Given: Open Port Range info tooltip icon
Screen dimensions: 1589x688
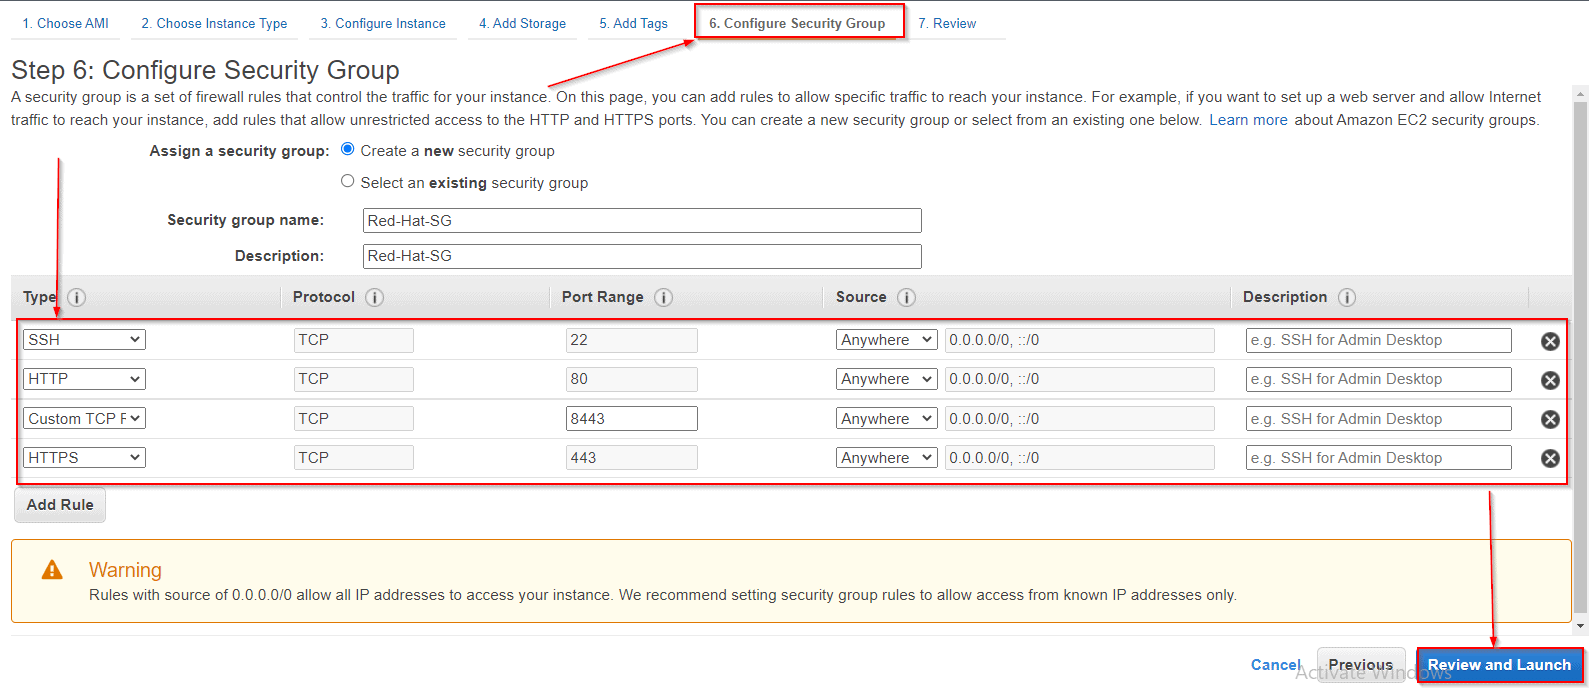Looking at the screenshot, I should coord(663,298).
